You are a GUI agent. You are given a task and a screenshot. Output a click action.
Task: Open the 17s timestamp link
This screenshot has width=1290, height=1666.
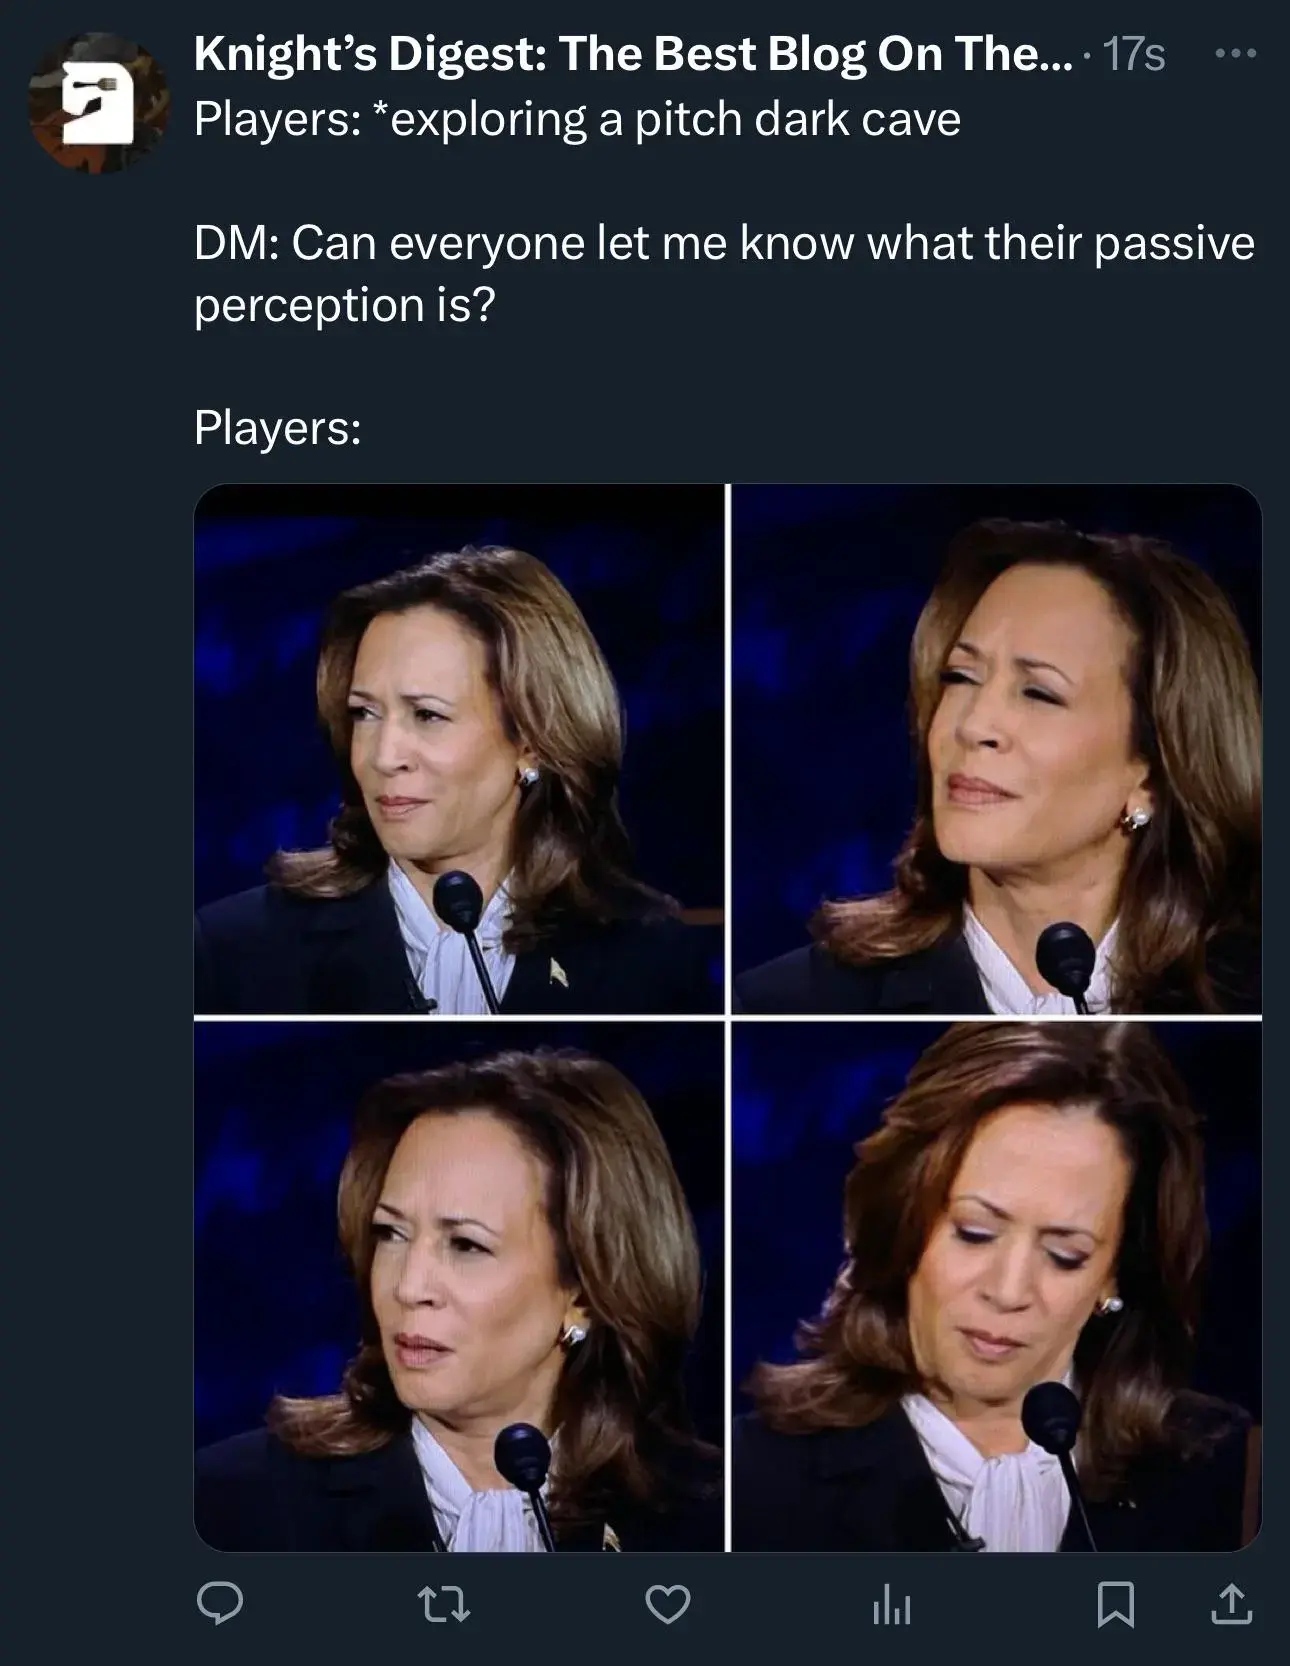pos(1135,53)
